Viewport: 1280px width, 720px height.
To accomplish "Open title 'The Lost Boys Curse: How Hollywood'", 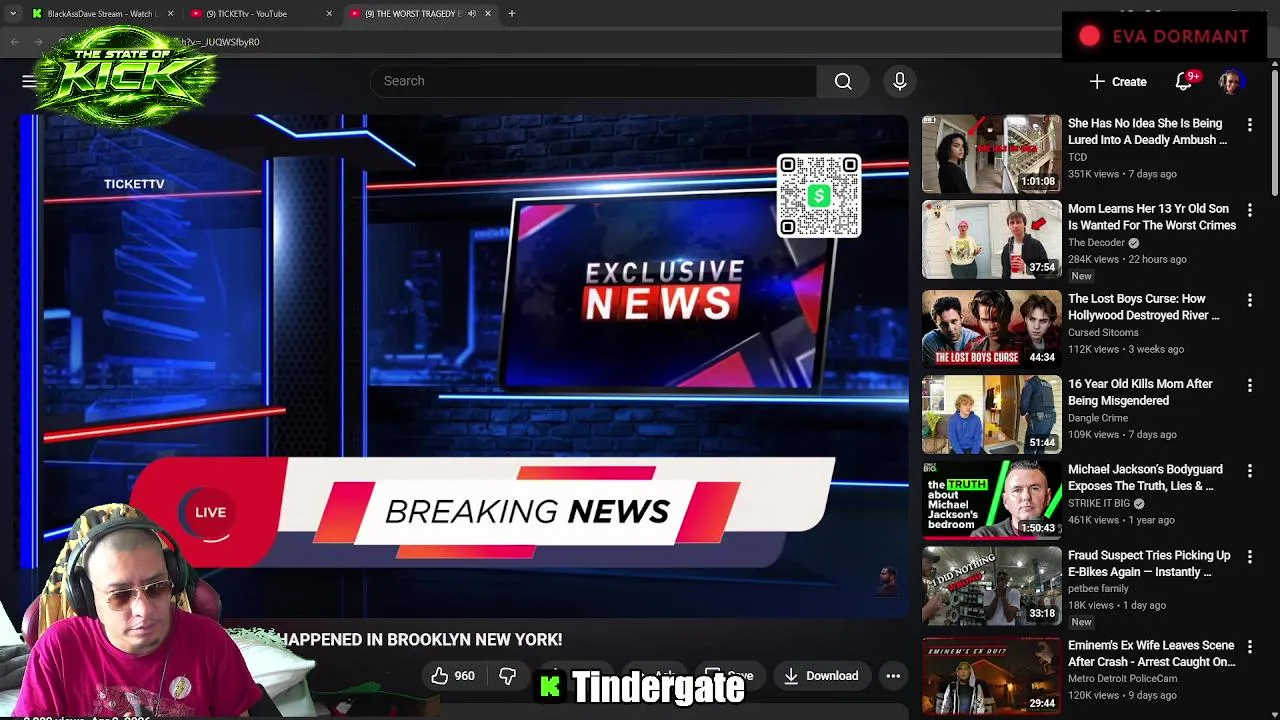I will click(x=1144, y=307).
